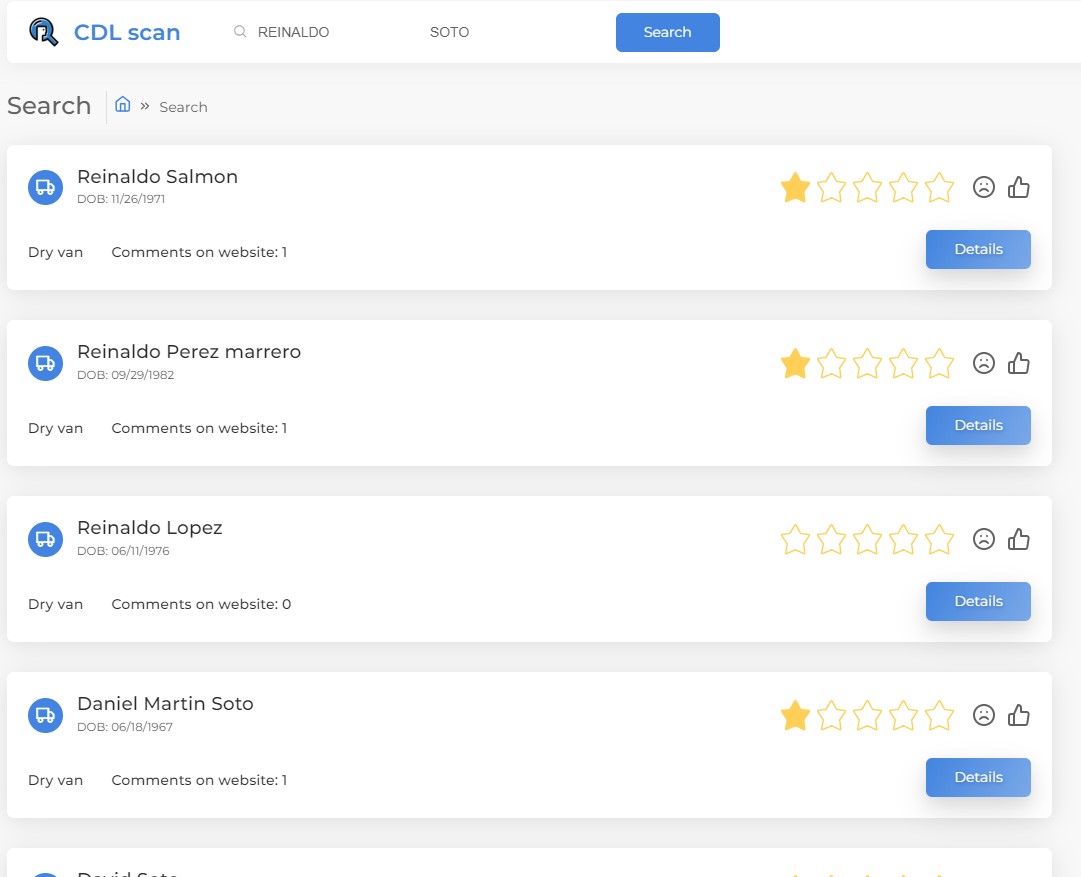Rate Reinaldo Salmon three stars
Viewport: 1081px width, 877px height.
pos(867,188)
